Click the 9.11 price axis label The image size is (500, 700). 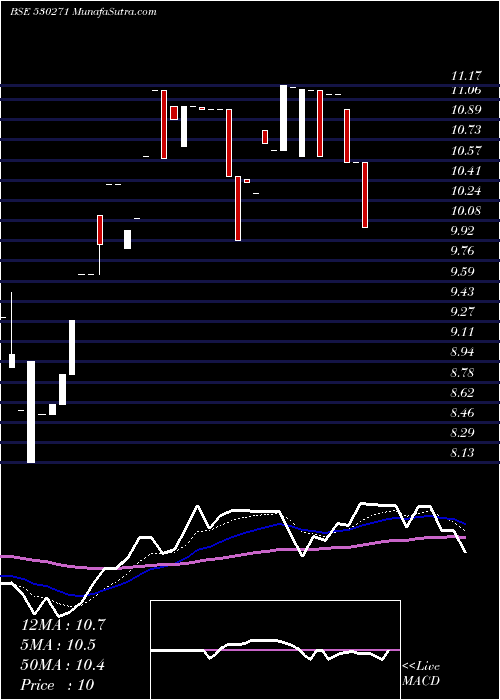pos(462,332)
